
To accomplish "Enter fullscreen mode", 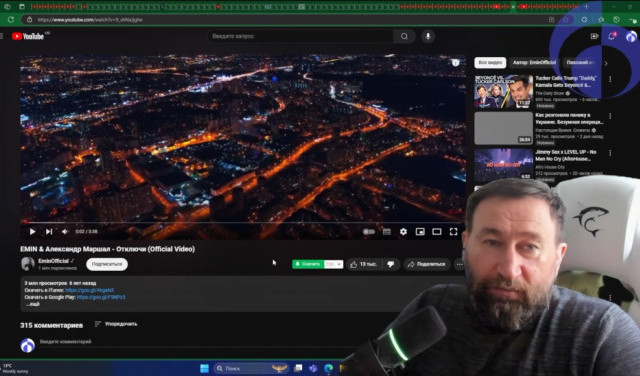I will [x=453, y=231].
